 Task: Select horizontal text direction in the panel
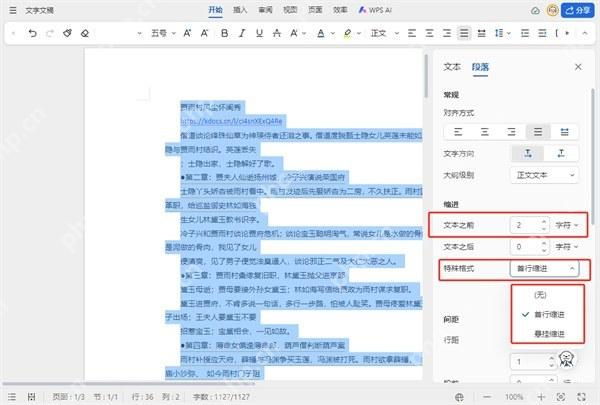coord(528,154)
